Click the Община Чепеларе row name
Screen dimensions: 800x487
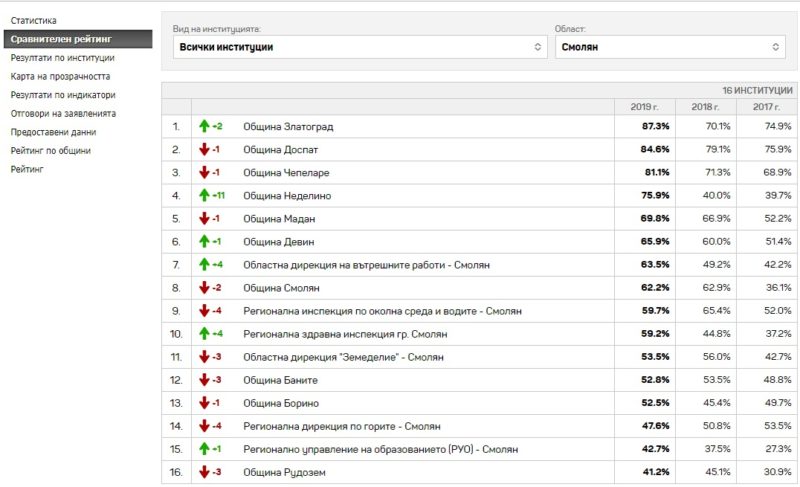point(286,173)
